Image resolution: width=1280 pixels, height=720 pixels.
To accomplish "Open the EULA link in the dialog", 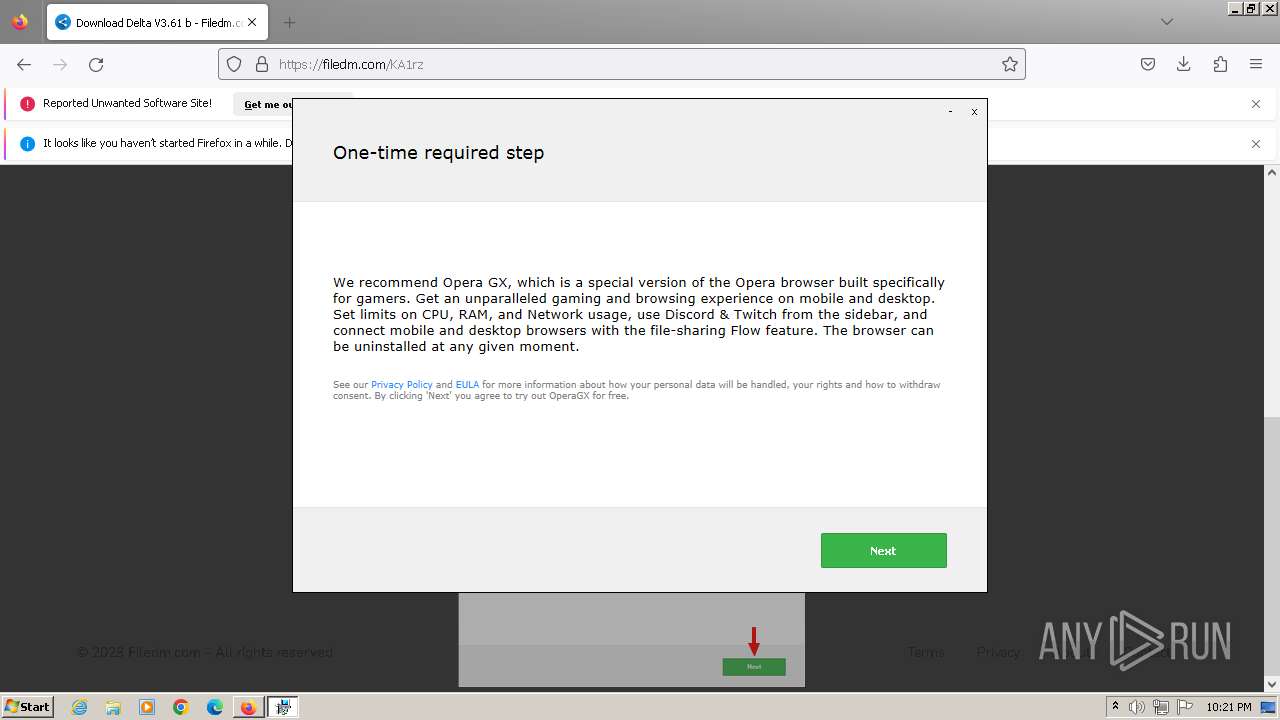I will tap(467, 385).
